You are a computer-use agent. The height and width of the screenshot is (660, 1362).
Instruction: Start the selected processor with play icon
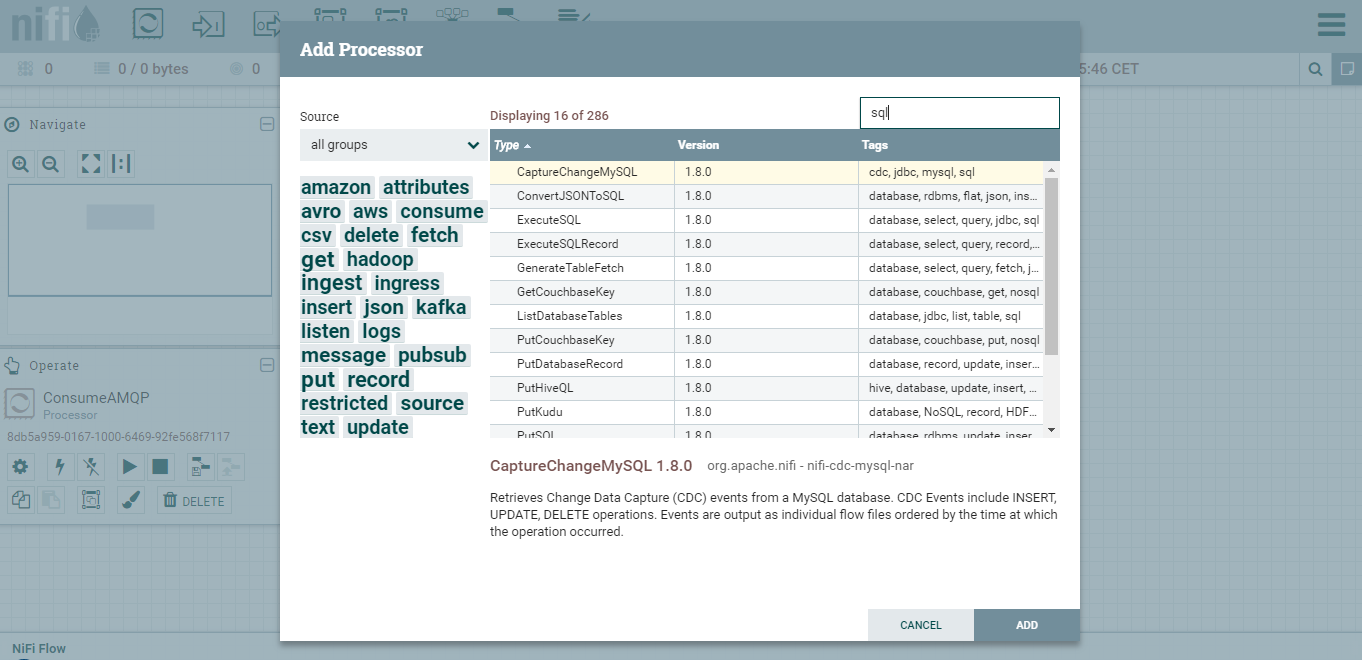point(129,466)
